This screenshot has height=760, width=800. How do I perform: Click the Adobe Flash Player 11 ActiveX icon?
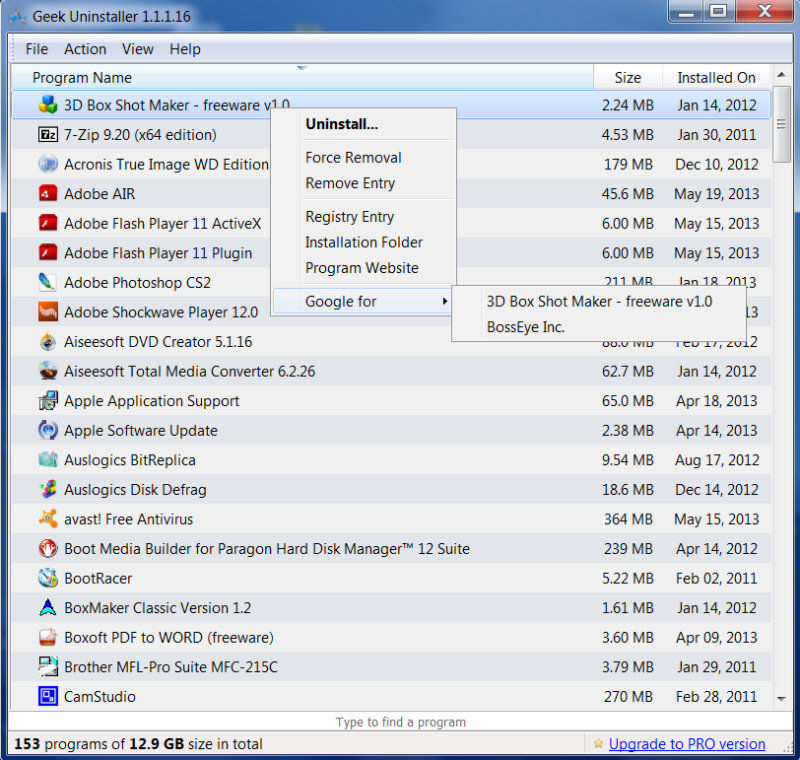click(x=48, y=223)
